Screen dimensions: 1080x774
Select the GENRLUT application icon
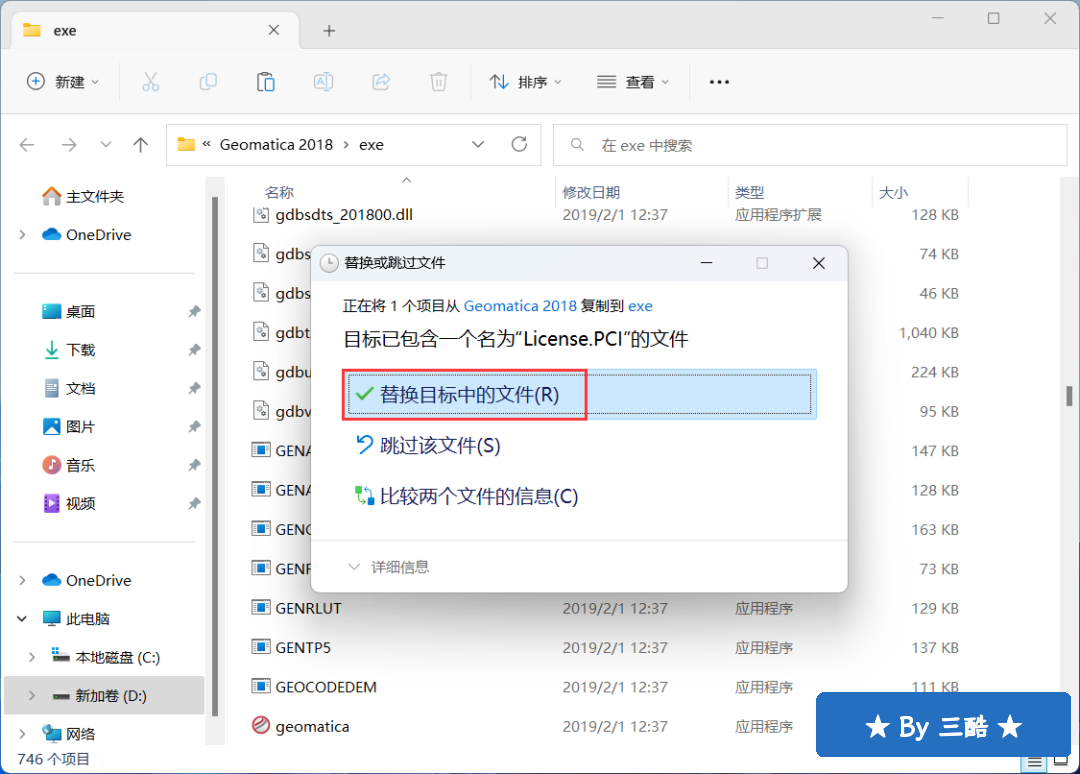click(x=260, y=608)
